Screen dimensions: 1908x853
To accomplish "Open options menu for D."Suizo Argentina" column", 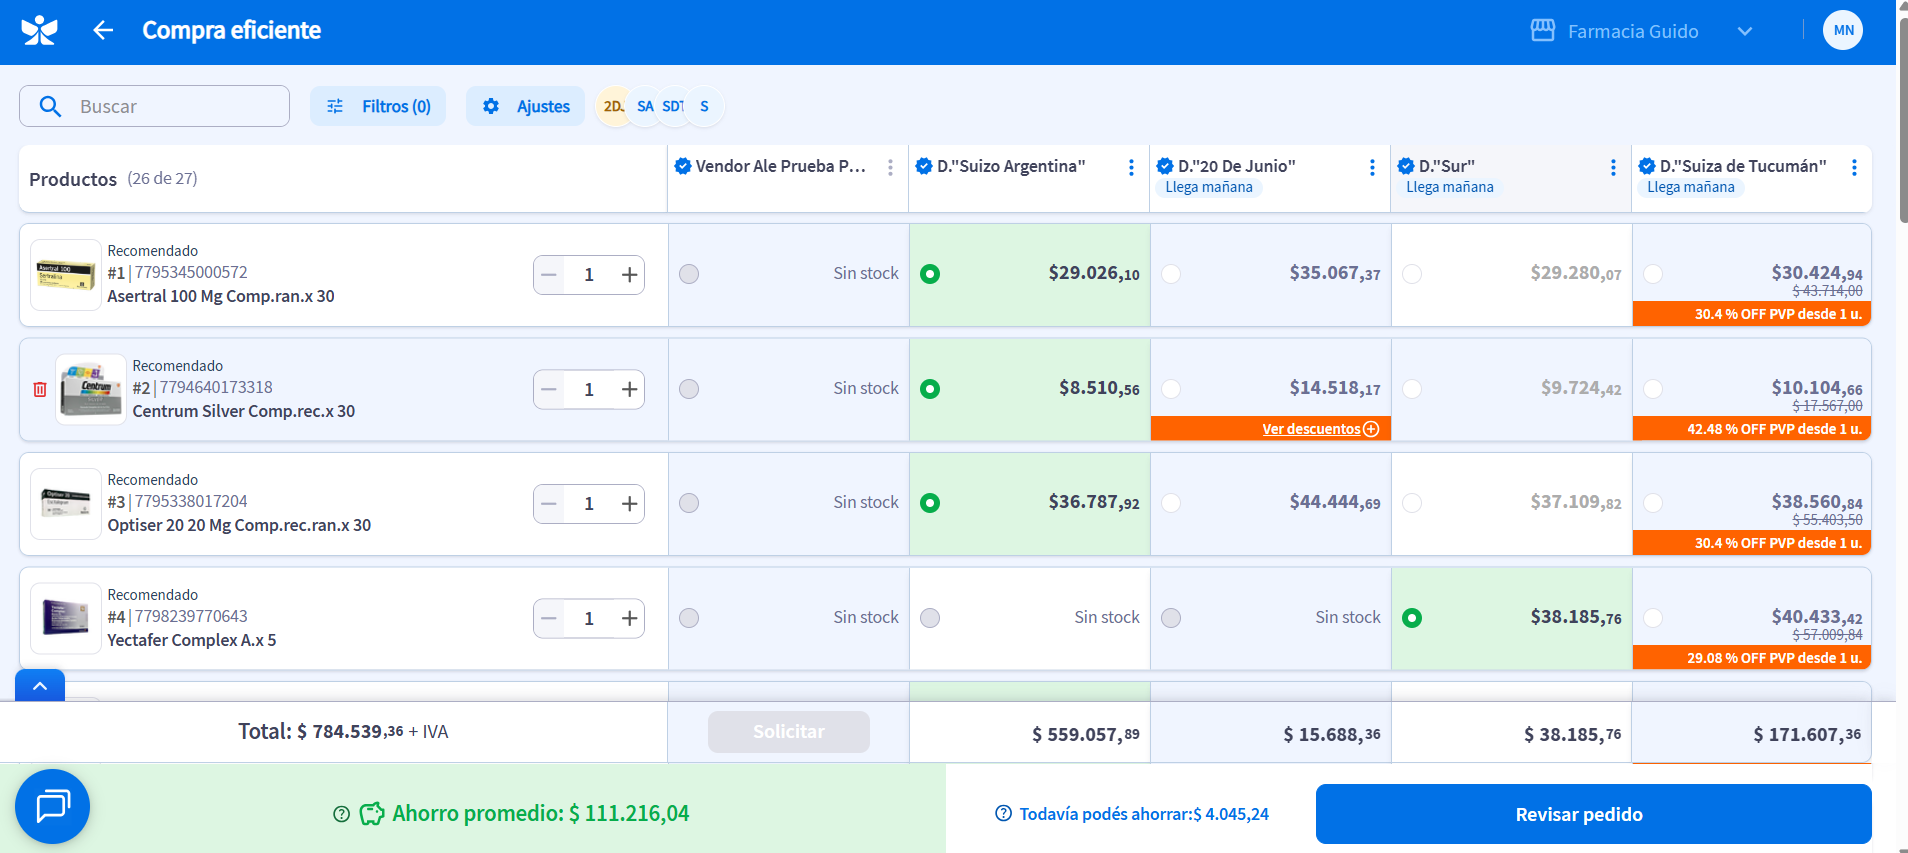I will coord(1131,168).
